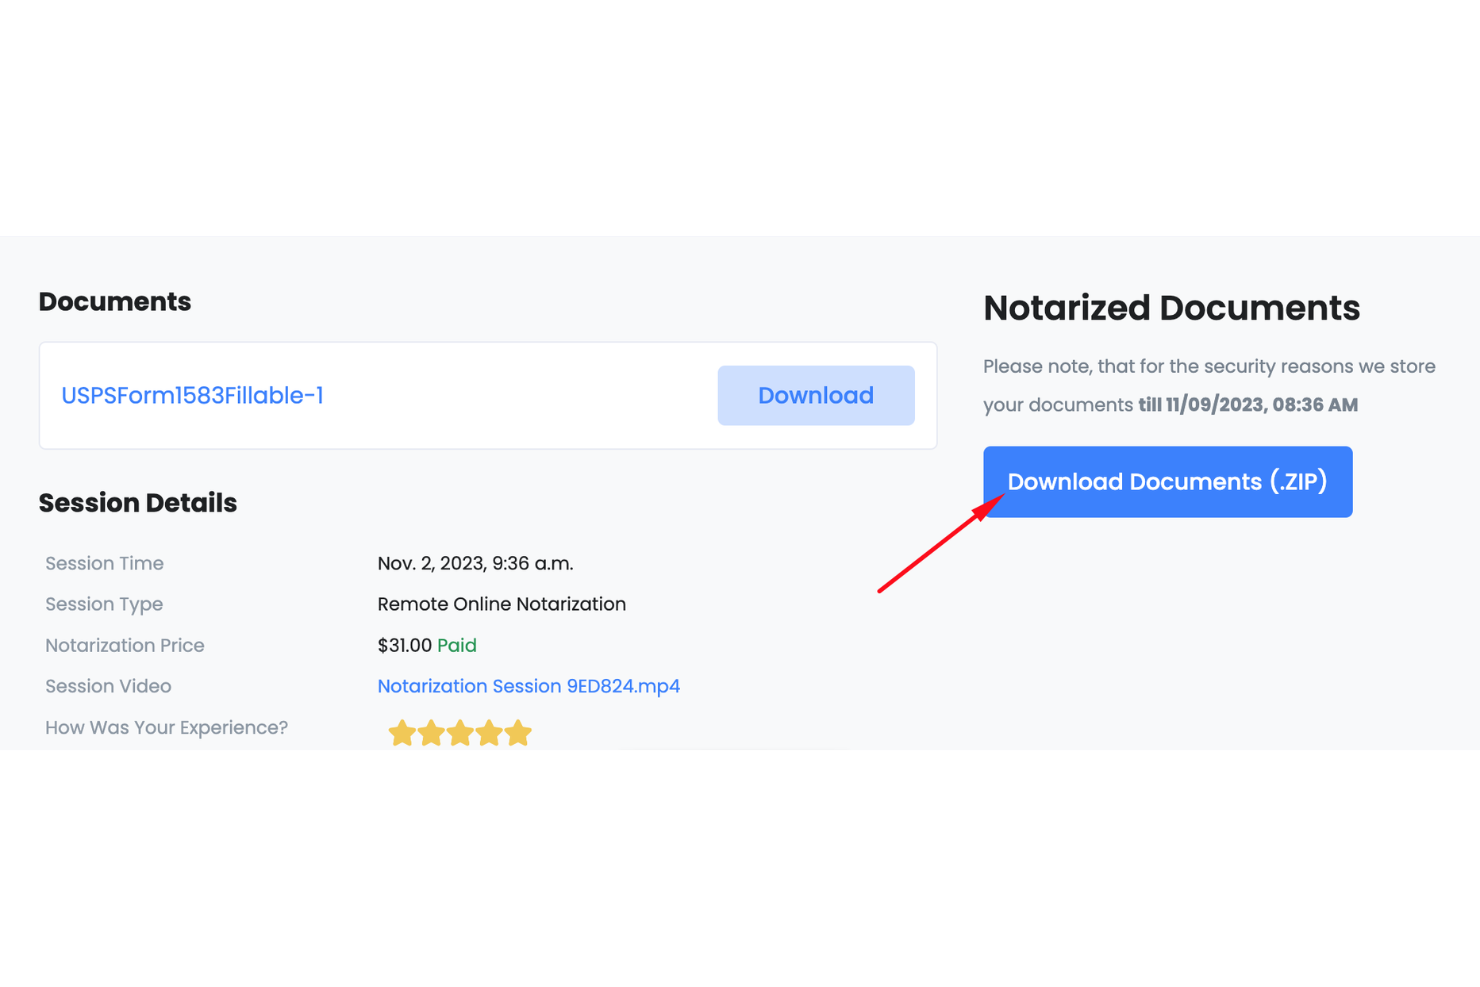Select the Notarized Documents heading
Image resolution: width=1480 pixels, height=987 pixels.
pos(1171,308)
